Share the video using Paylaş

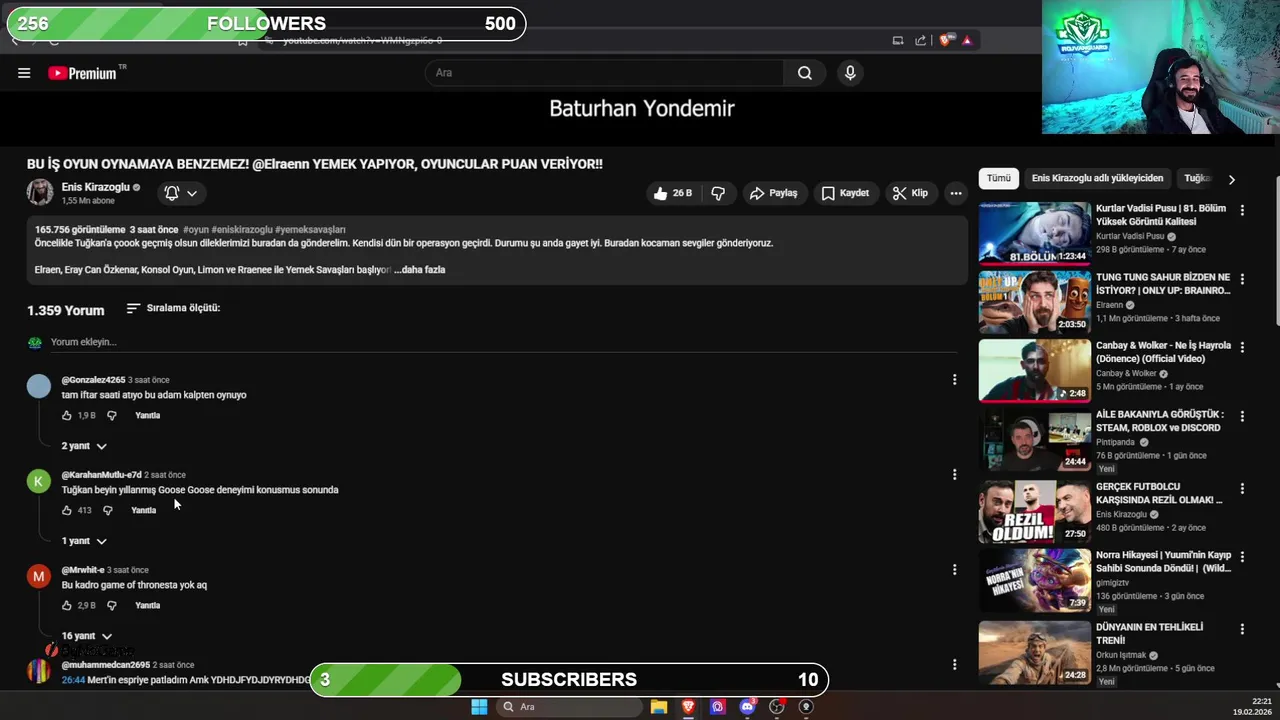[774, 193]
